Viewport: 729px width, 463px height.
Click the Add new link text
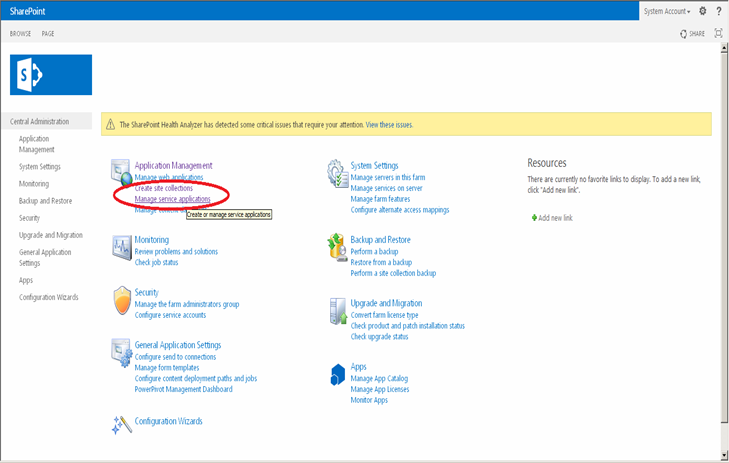[x=556, y=218]
